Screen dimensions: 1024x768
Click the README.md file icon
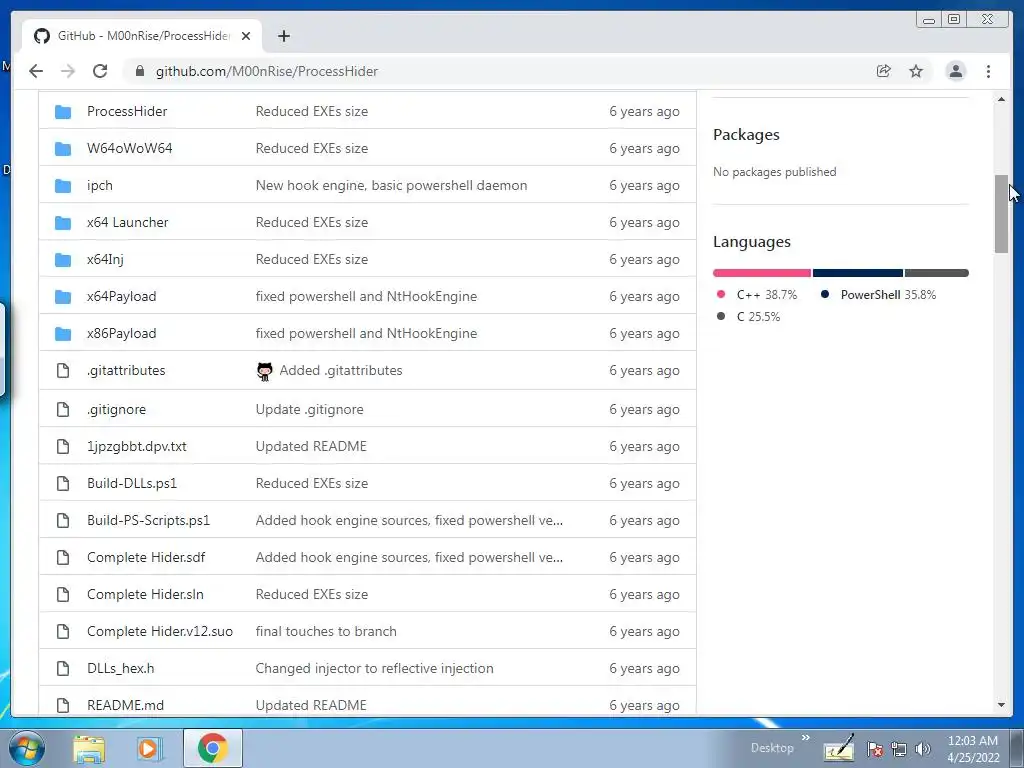click(x=63, y=705)
